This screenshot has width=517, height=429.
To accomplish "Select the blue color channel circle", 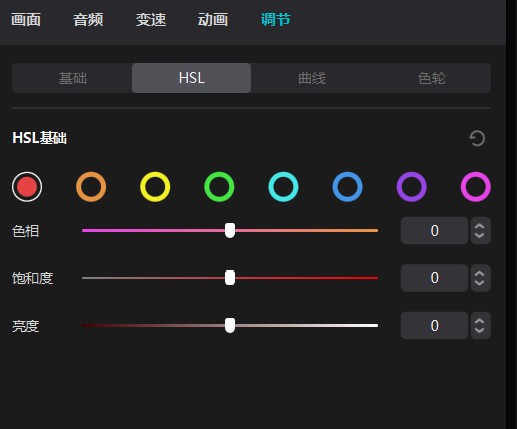I will click(x=347, y=187).
